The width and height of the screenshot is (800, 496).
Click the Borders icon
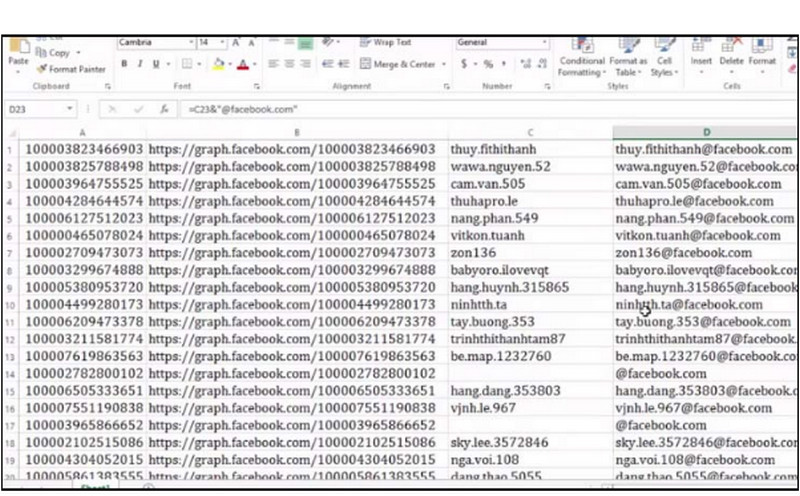187,64
